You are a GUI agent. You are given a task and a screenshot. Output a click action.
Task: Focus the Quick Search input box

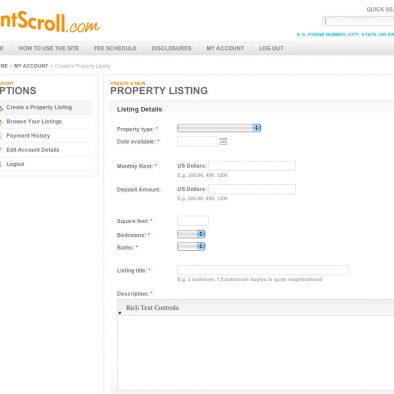[358, 21]
